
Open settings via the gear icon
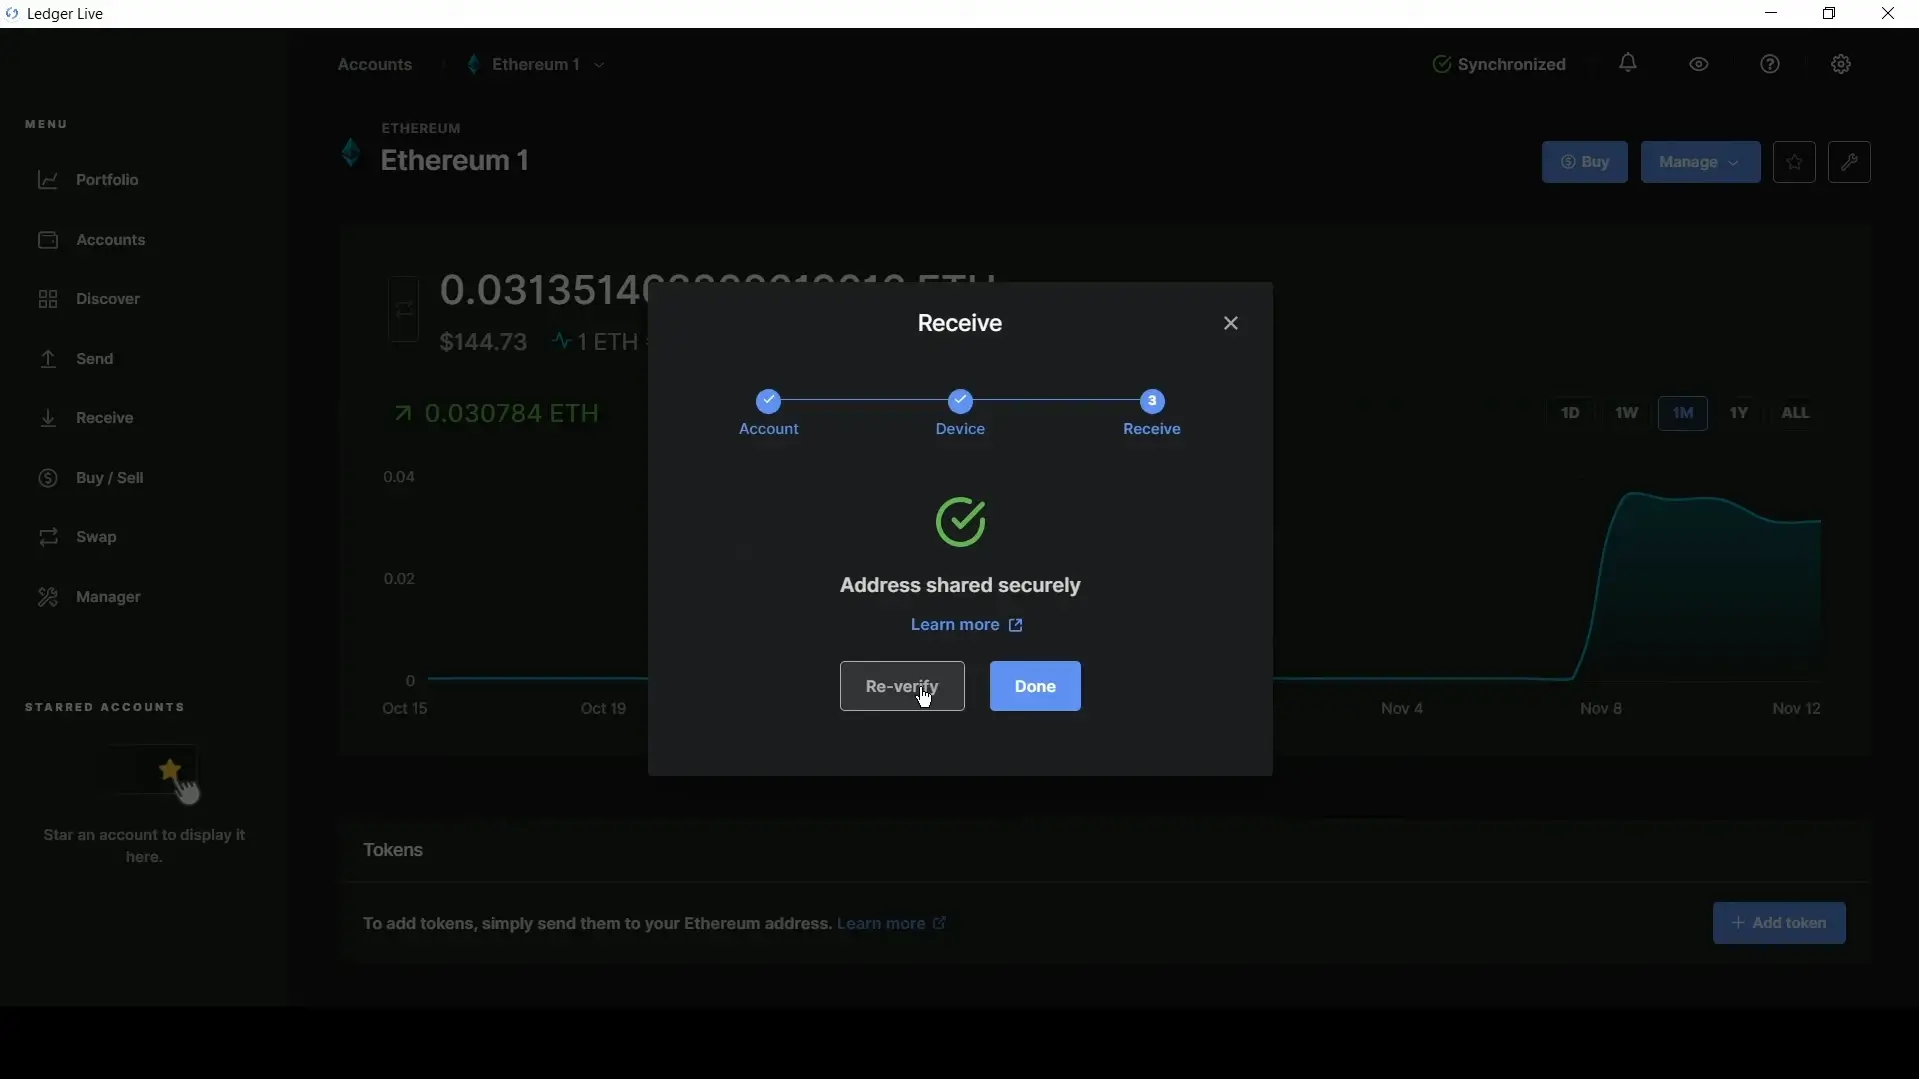coord(1841,64)
